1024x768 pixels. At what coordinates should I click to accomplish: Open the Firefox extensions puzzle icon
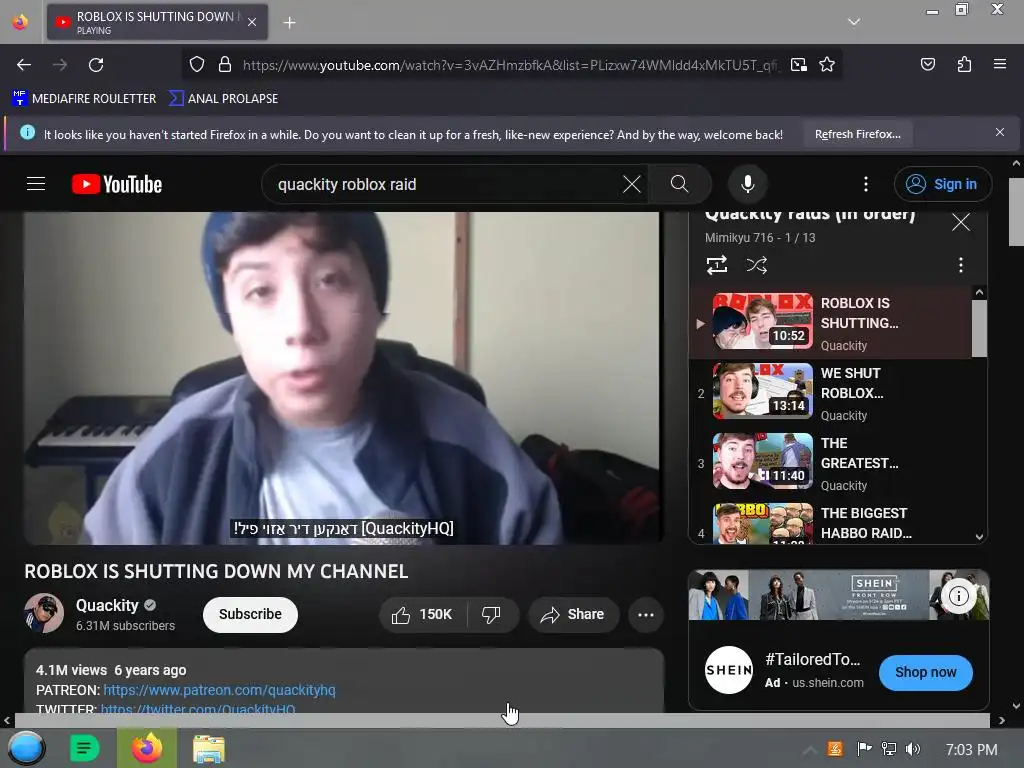pyautogui.click(x=964, y=64)
